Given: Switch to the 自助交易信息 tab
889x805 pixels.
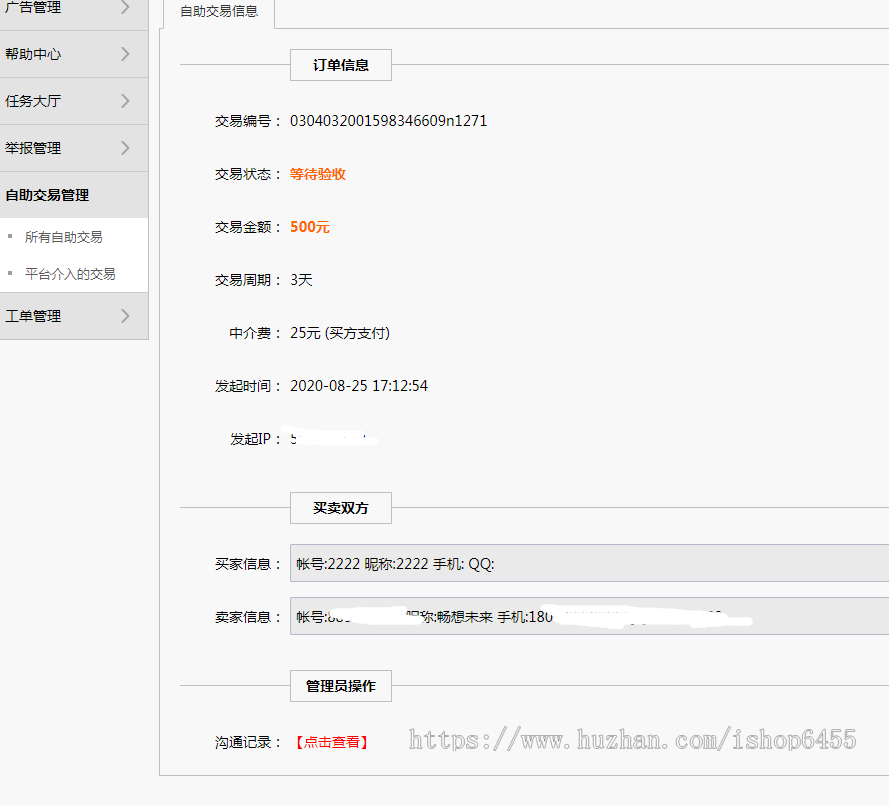Looking at the screenshot, I should (218, 14).
